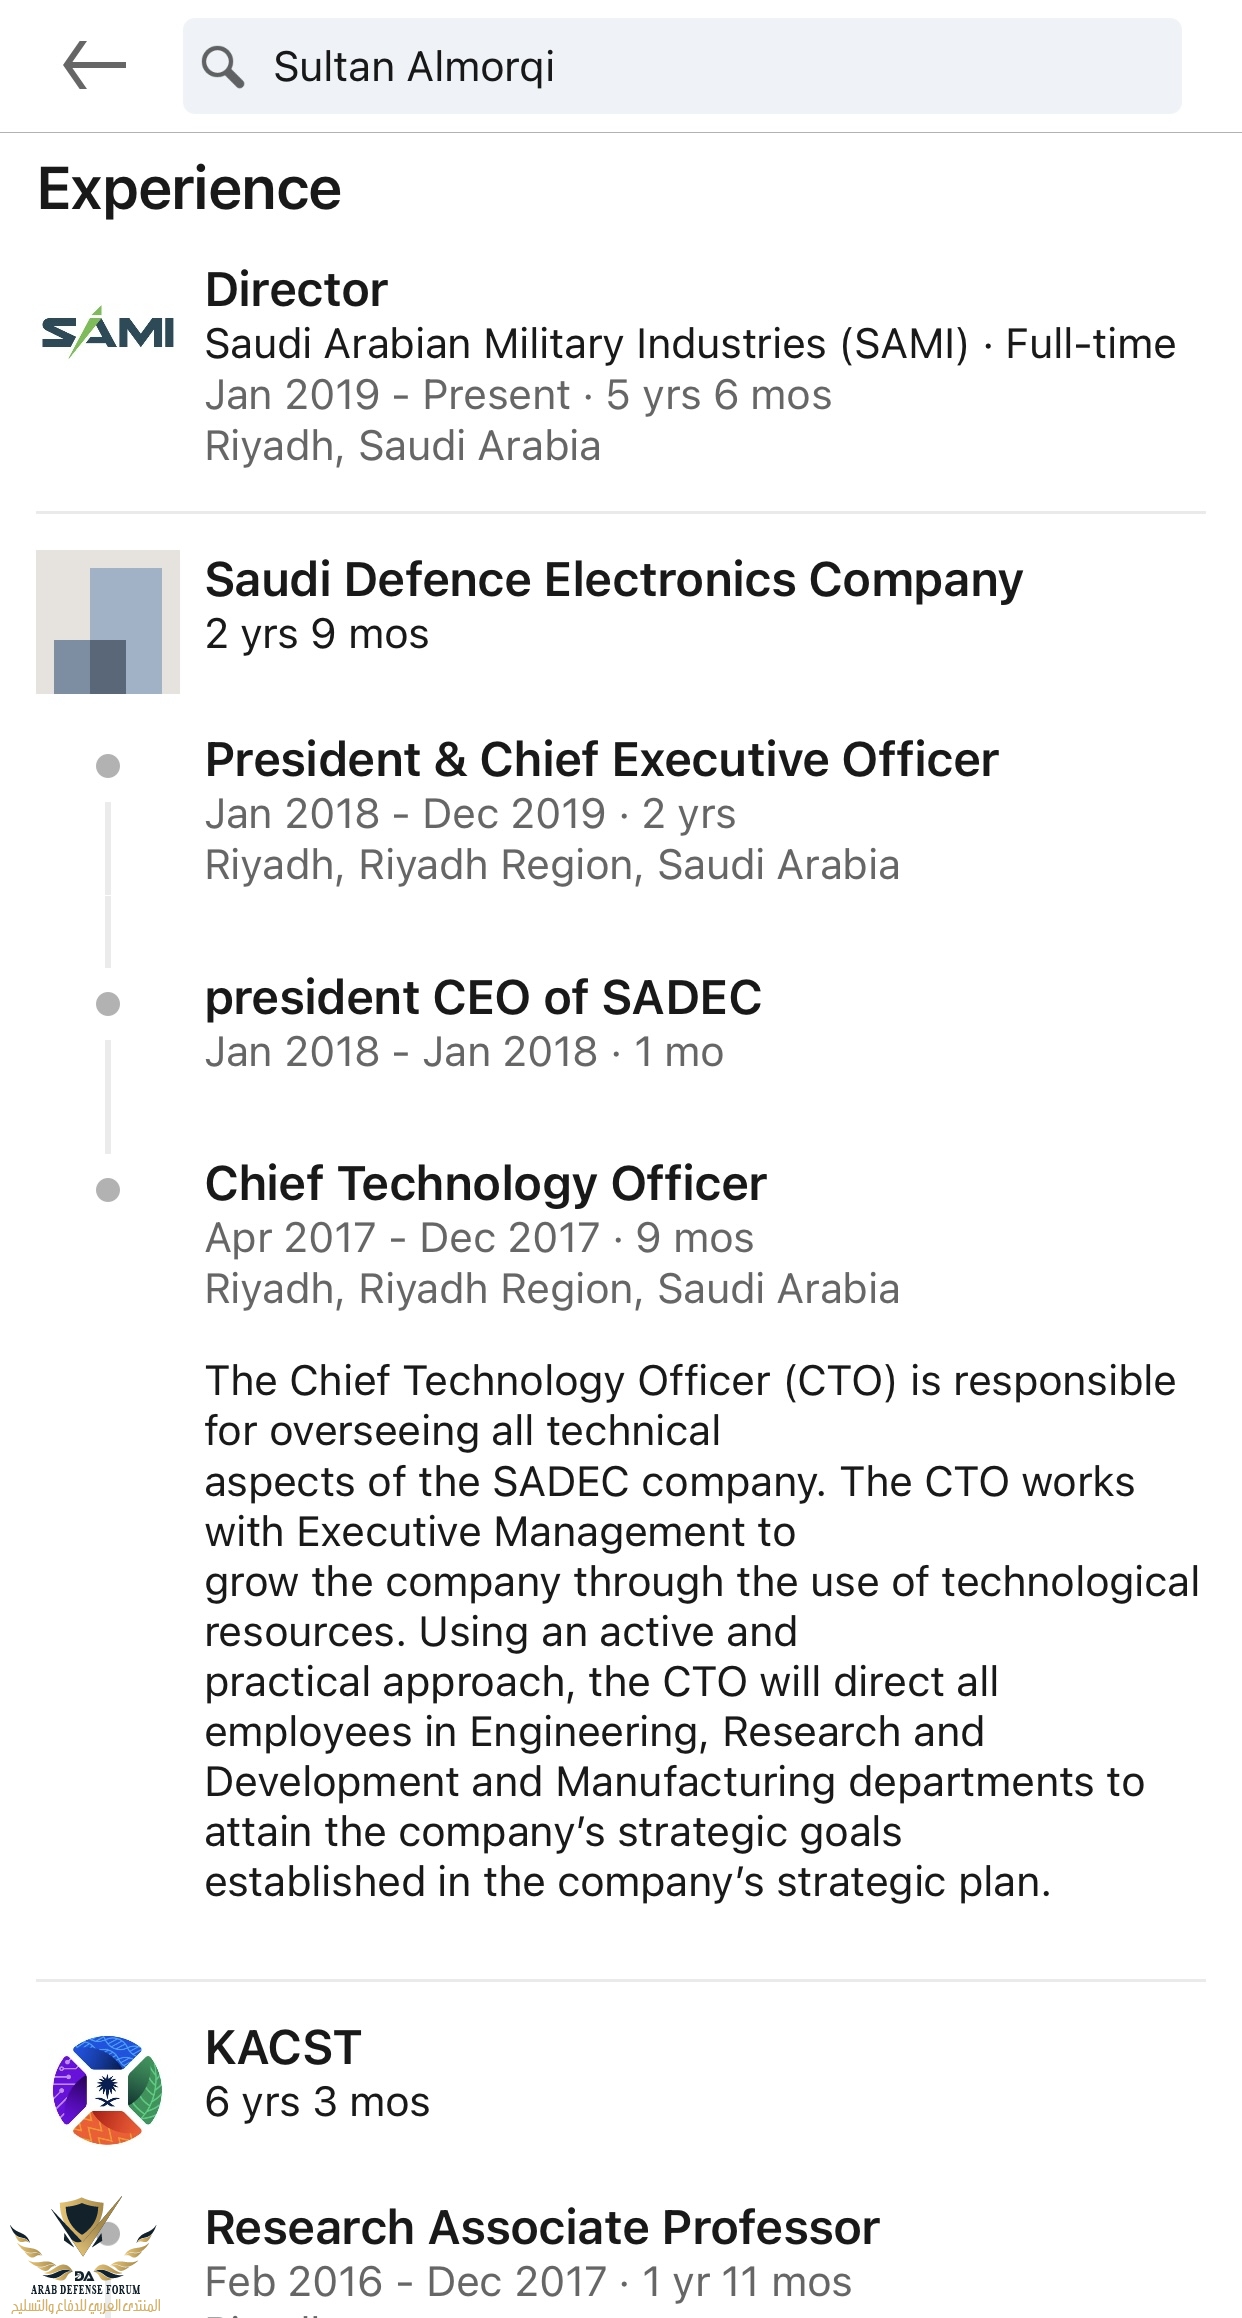The height and width of the screenshot is (2318, 1242).
Task: Open the Research Associate Professor role
Action: coord(542,2228)
